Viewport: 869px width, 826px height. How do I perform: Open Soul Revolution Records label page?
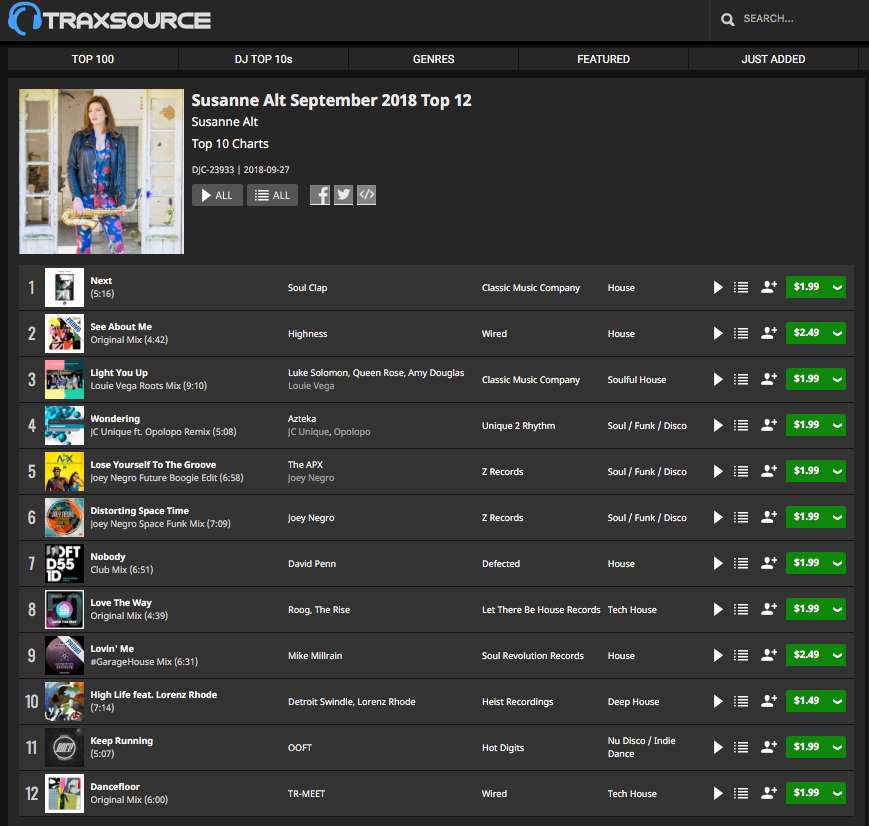(x=533, y=656)
